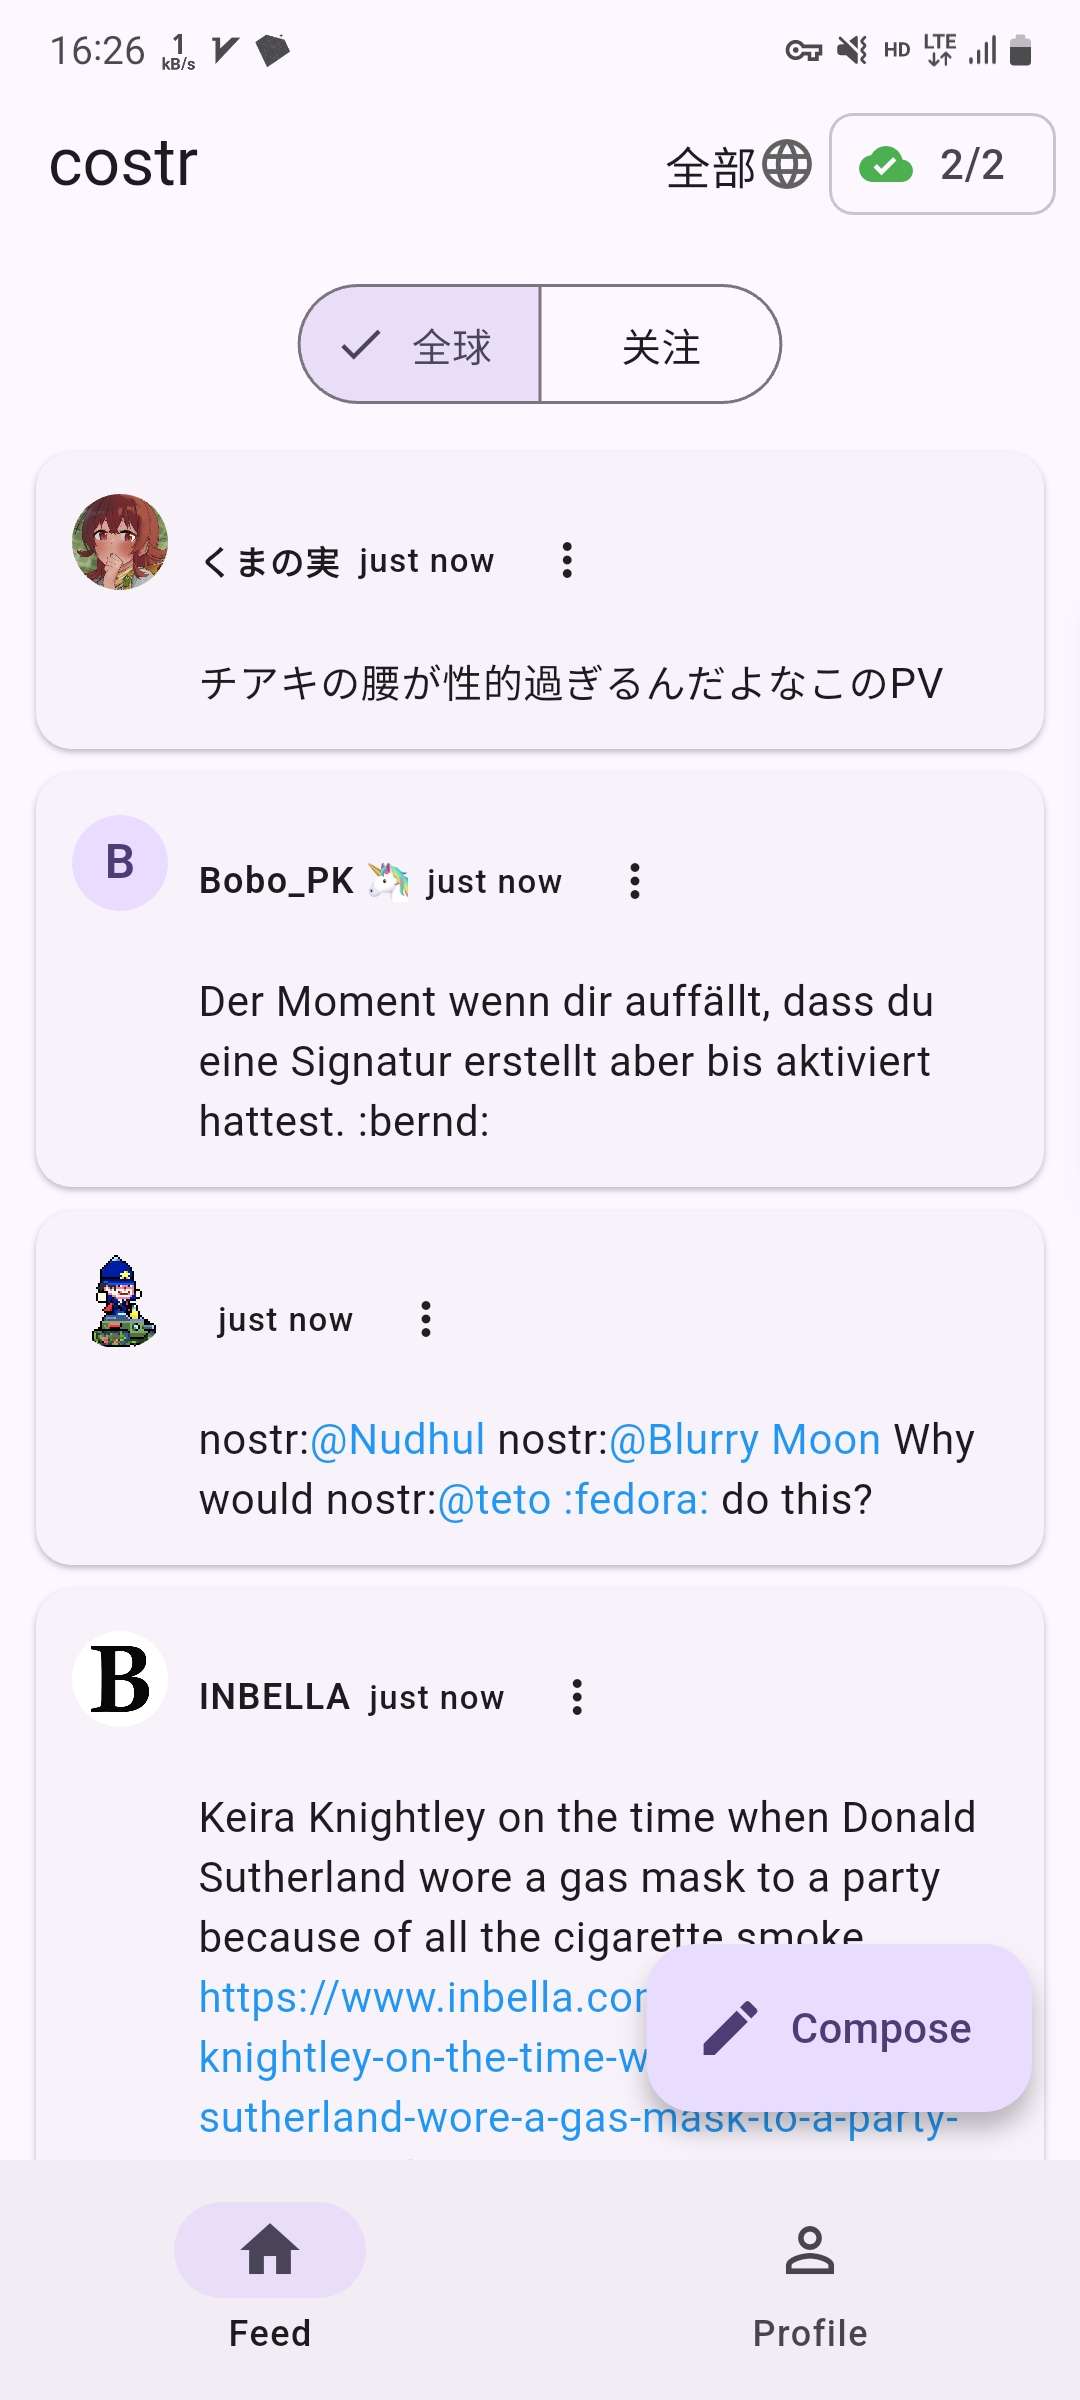Viewport: 1080px width, 2400px height.
Task: Go to the Feed tab label
Action: tap(270, 2333)
